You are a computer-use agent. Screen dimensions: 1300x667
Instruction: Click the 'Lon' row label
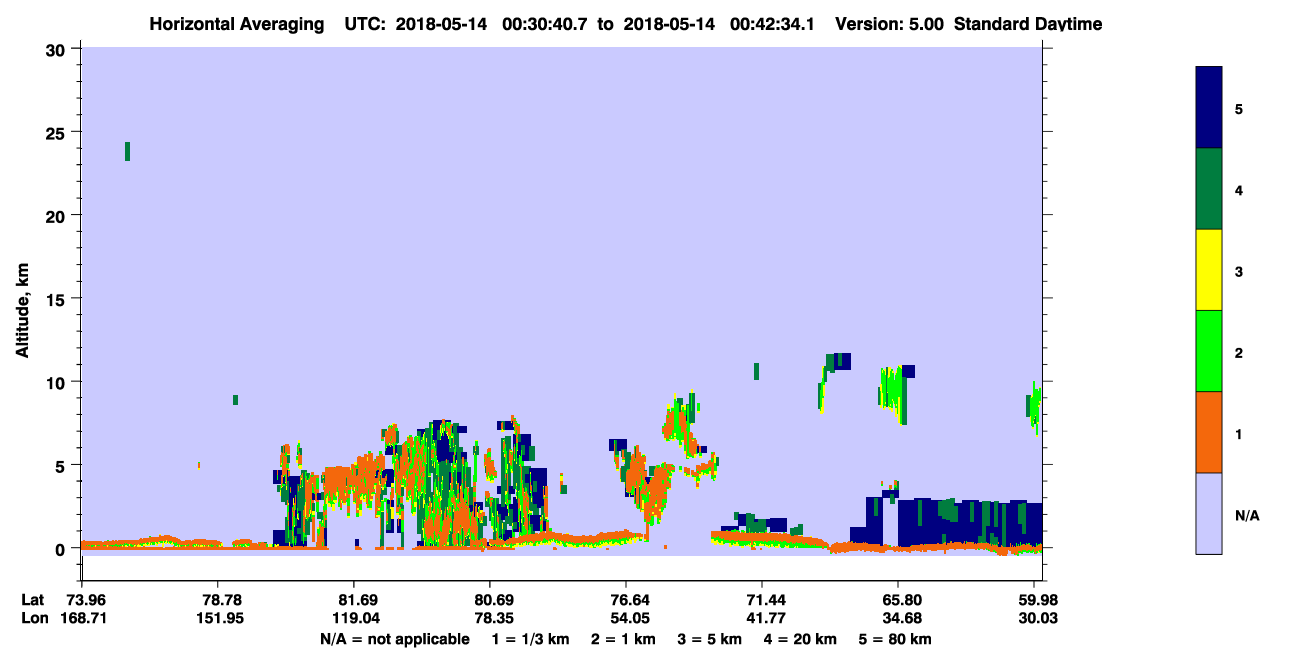[33, 618]
